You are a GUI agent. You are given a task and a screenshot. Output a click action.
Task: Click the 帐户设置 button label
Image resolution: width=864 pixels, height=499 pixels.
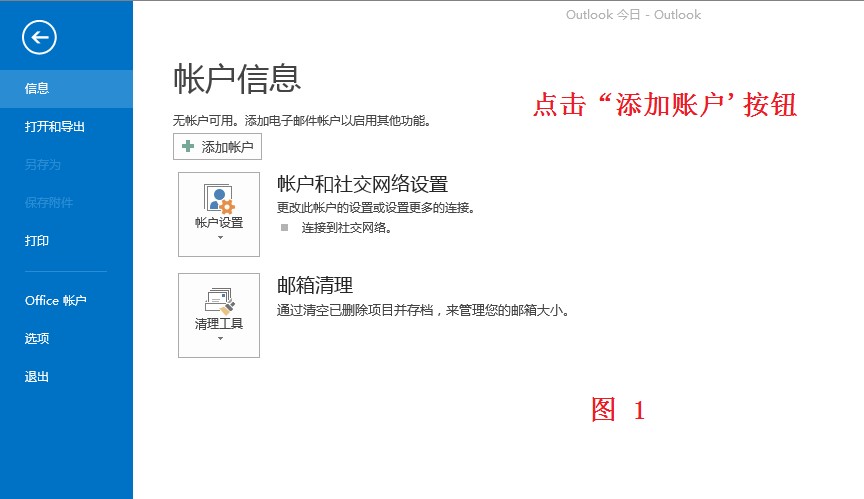[219, 223]
